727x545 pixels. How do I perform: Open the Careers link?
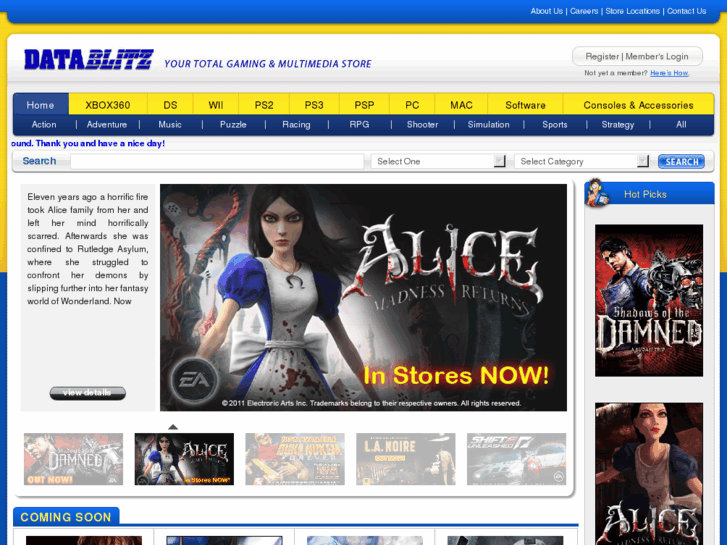pyautogui.click(x=584, y=11)
